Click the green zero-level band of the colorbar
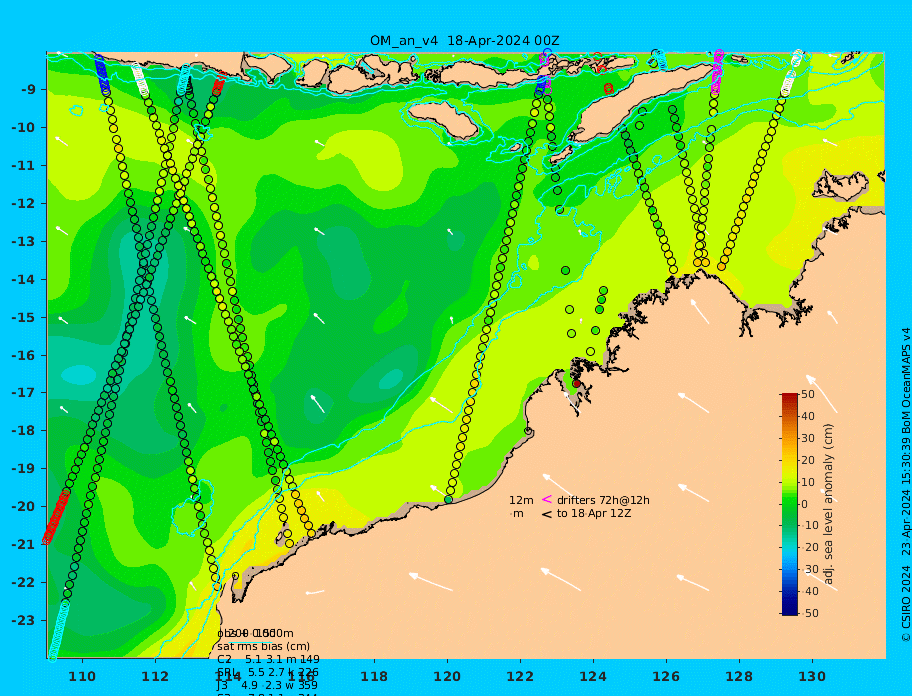912x696 pixels. point(789,504)
